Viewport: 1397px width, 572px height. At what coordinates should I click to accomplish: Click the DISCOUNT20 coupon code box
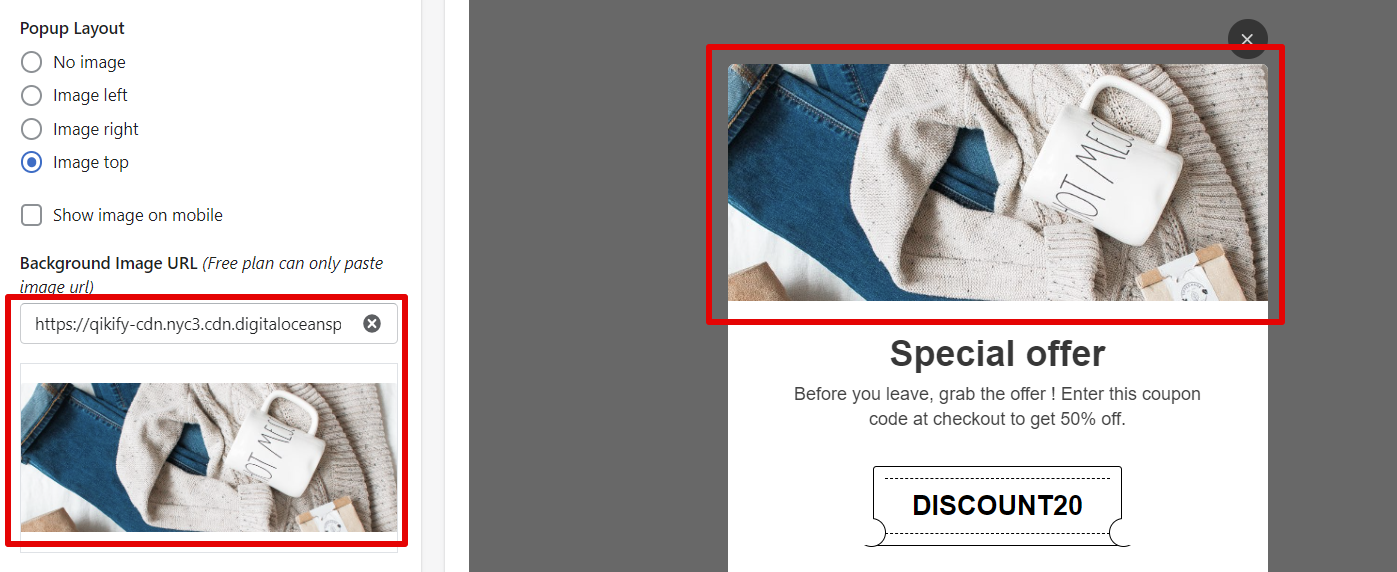pyautogui.click(x=997, y=506)
